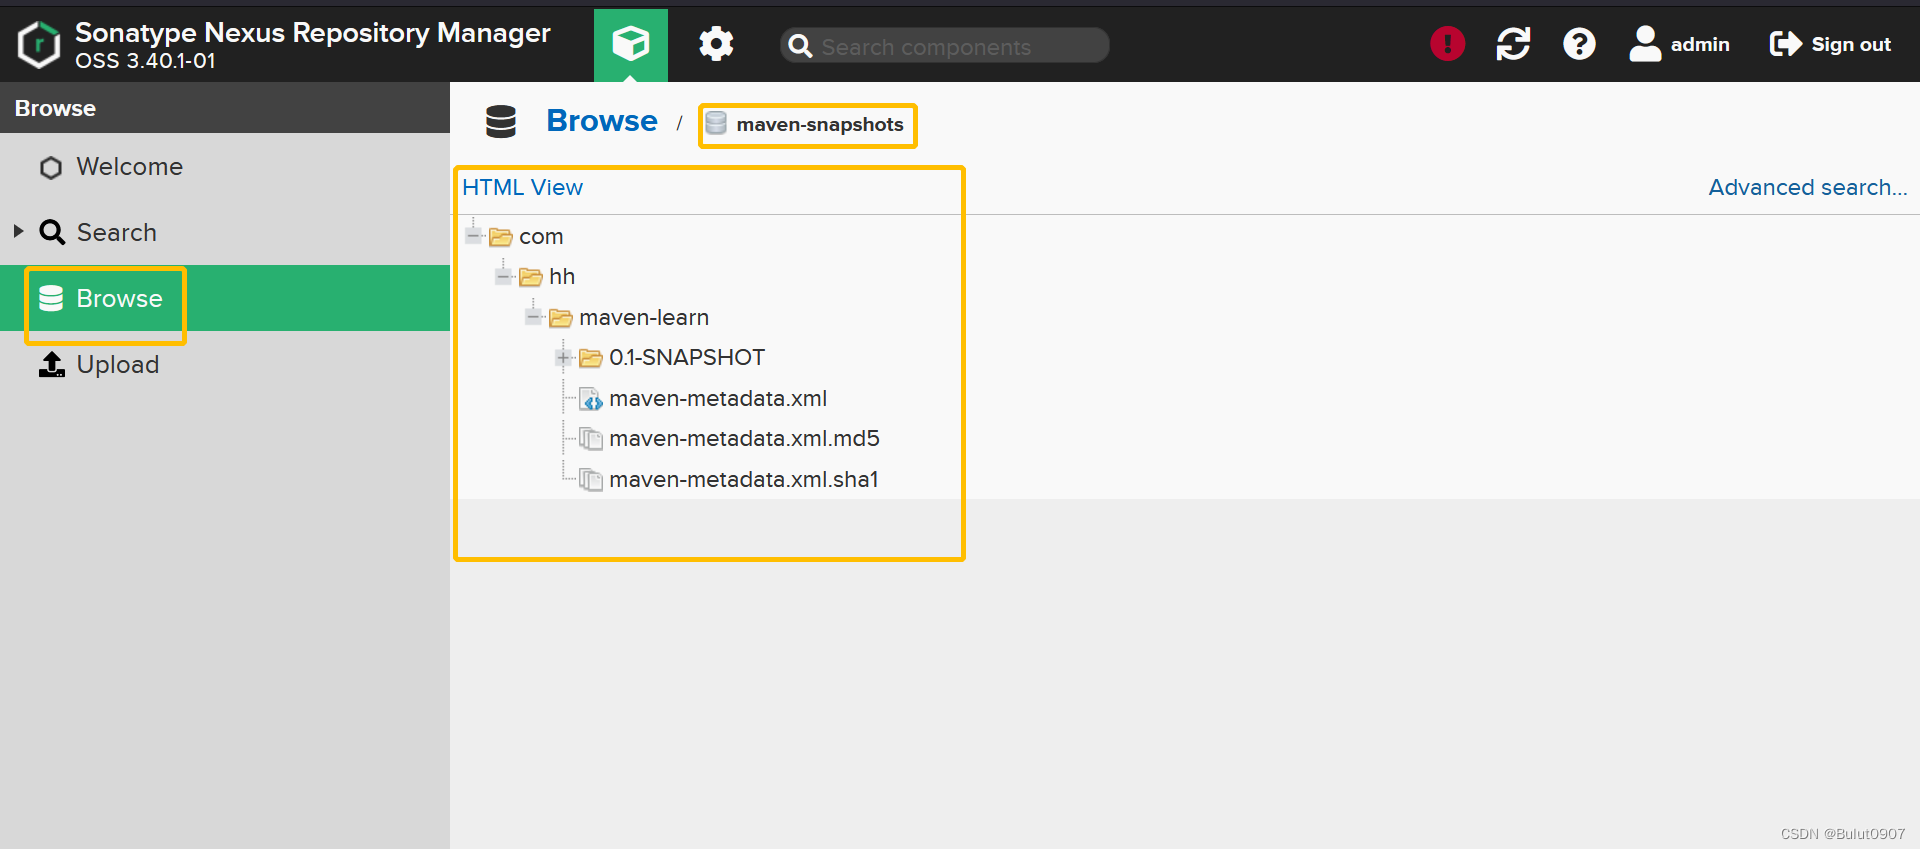Click the maven-metadata.xml file icon
Screen dimensions: 1920x849
pyautogui.click(x=591, y=399)
